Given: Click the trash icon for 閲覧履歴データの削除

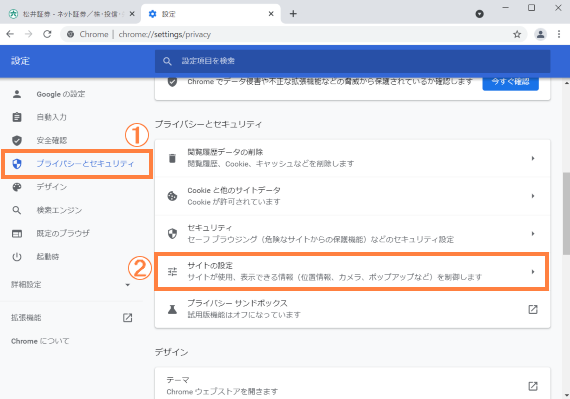Looking at the screenshot, I should point(172,158).
